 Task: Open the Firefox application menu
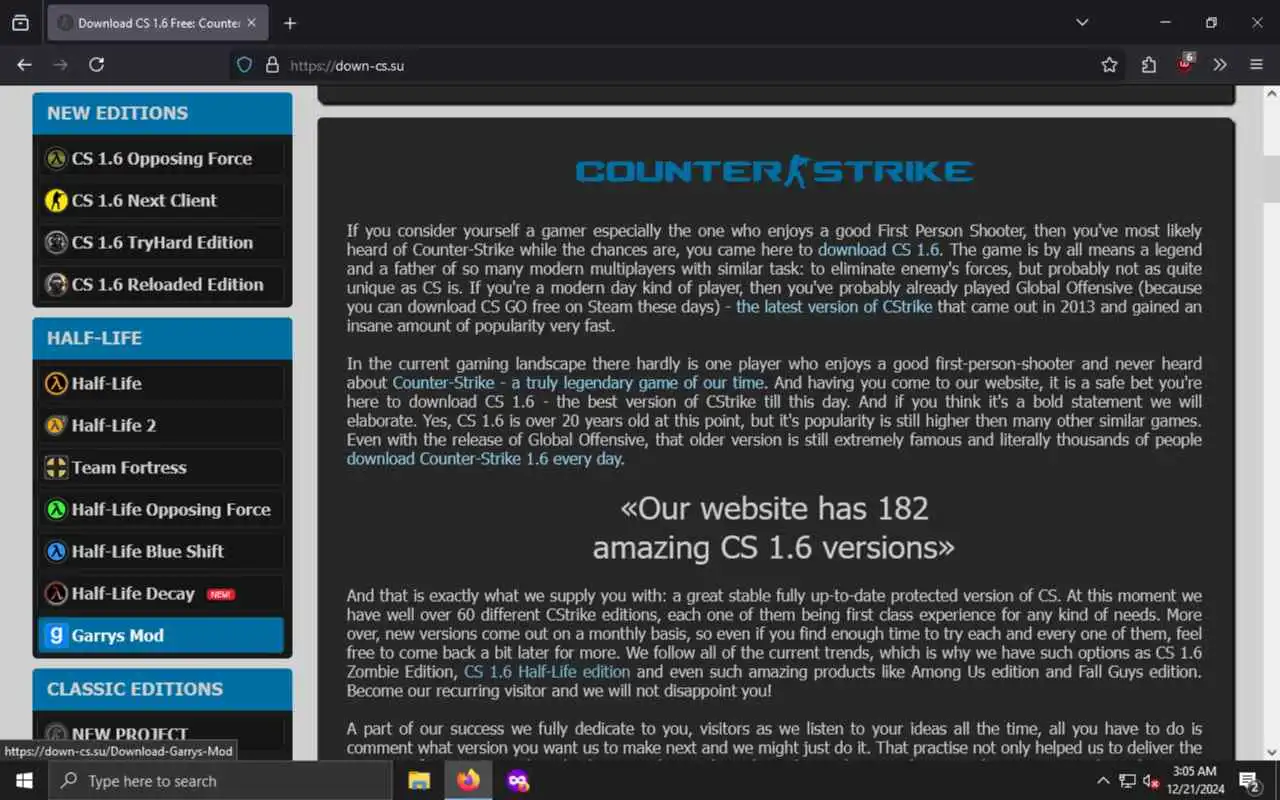[1256, 65]
